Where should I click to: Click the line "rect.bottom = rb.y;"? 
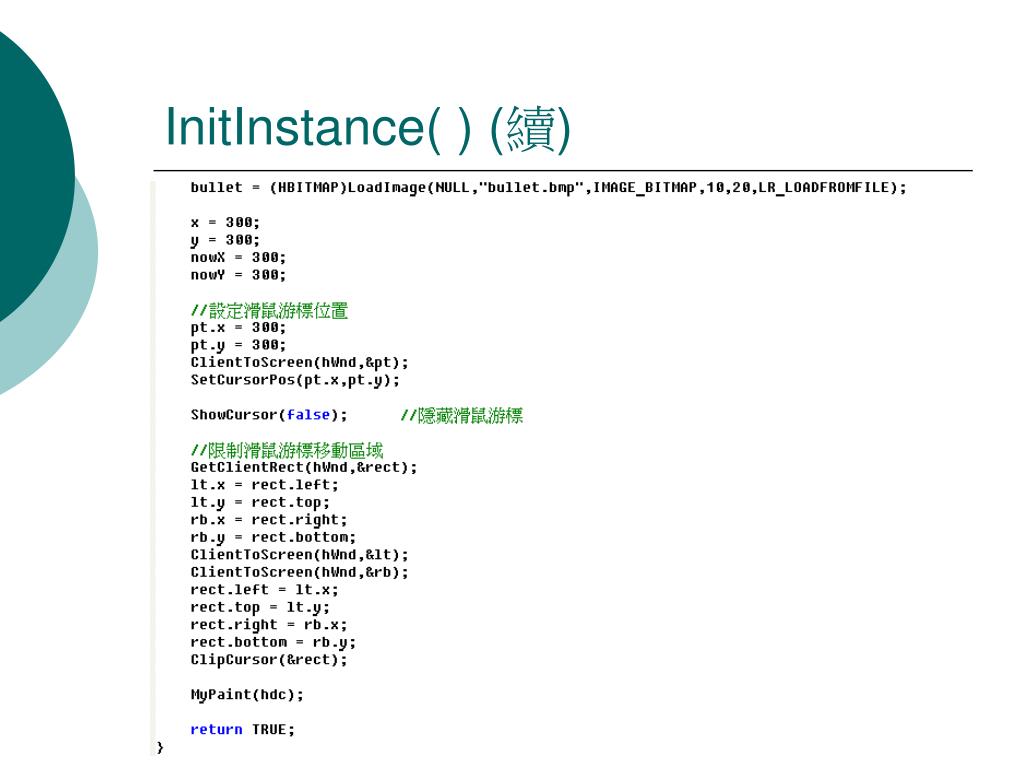pyautogui.click(x=273, y=643)
